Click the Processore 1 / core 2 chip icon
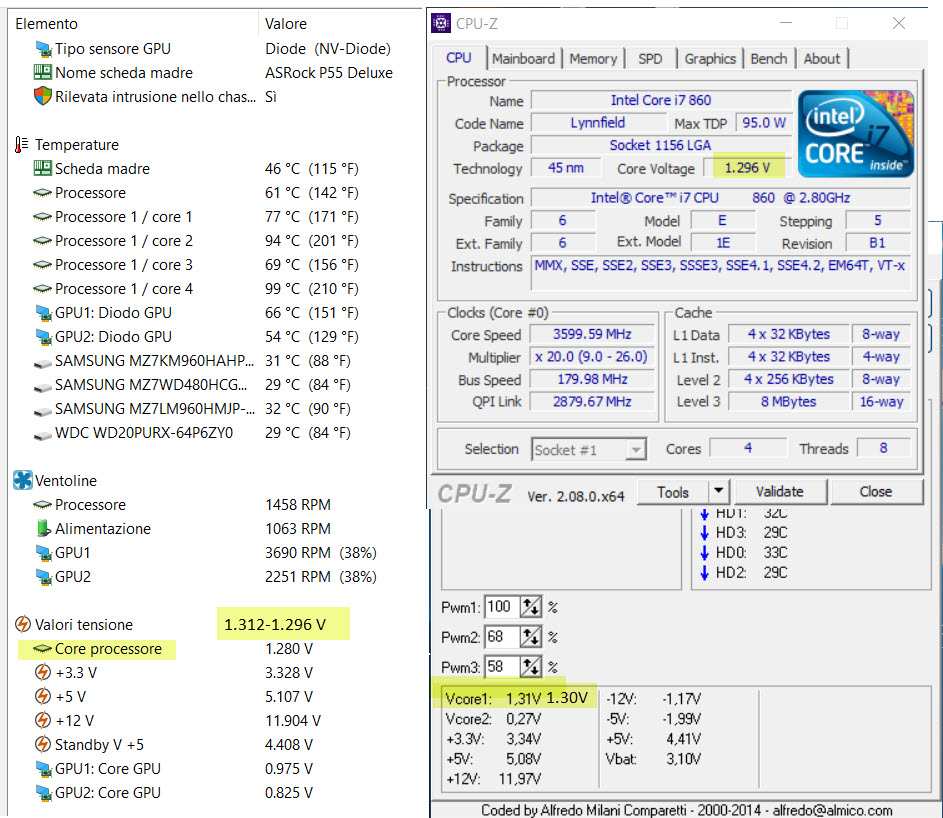Image resolution: width=943 pixels, height=818 pixels. click(42, 241)
